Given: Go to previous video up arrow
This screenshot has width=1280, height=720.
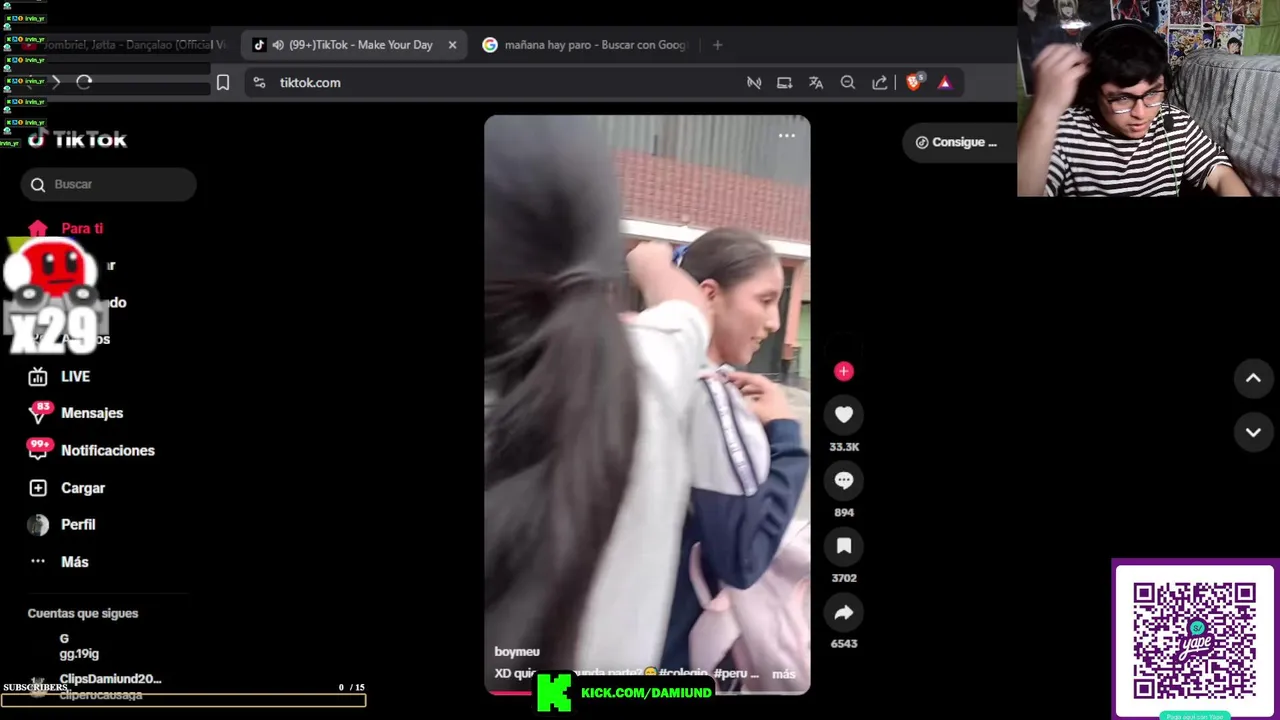Looking at the screenshot, I should pos(1253,378).
